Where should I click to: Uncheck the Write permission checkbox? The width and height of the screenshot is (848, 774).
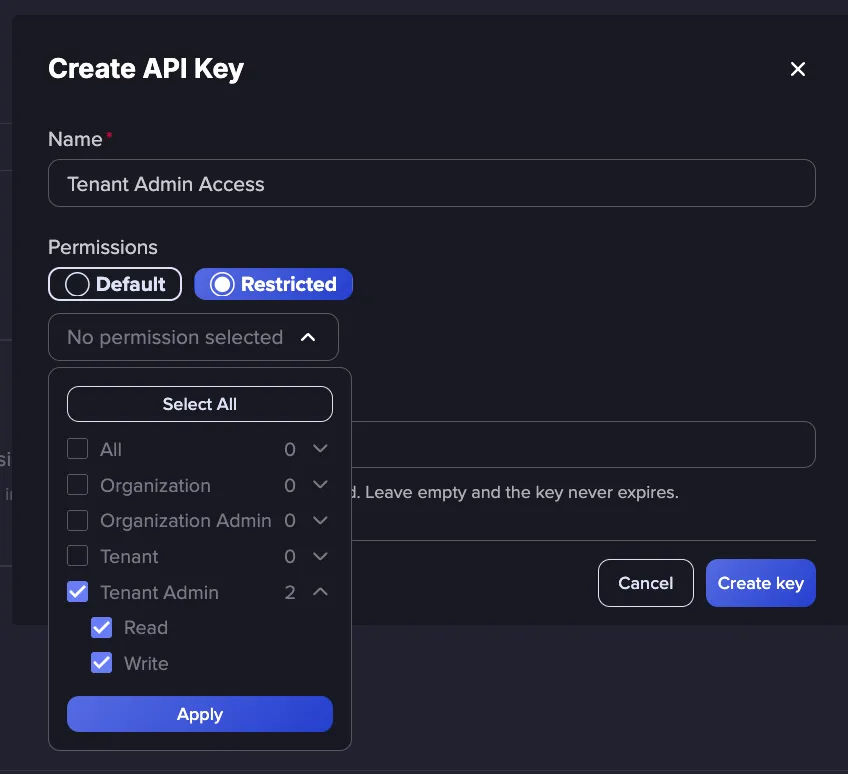pyautogui.click(x=102, y=663)
